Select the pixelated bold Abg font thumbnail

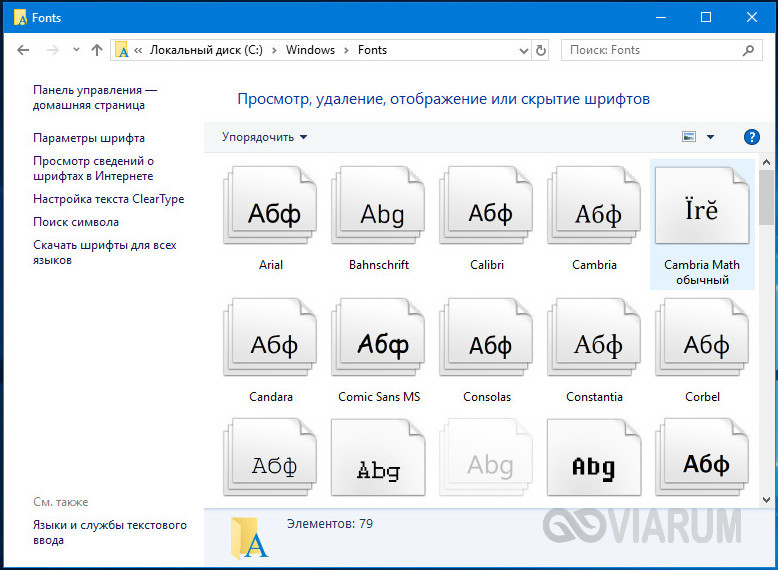594,457
